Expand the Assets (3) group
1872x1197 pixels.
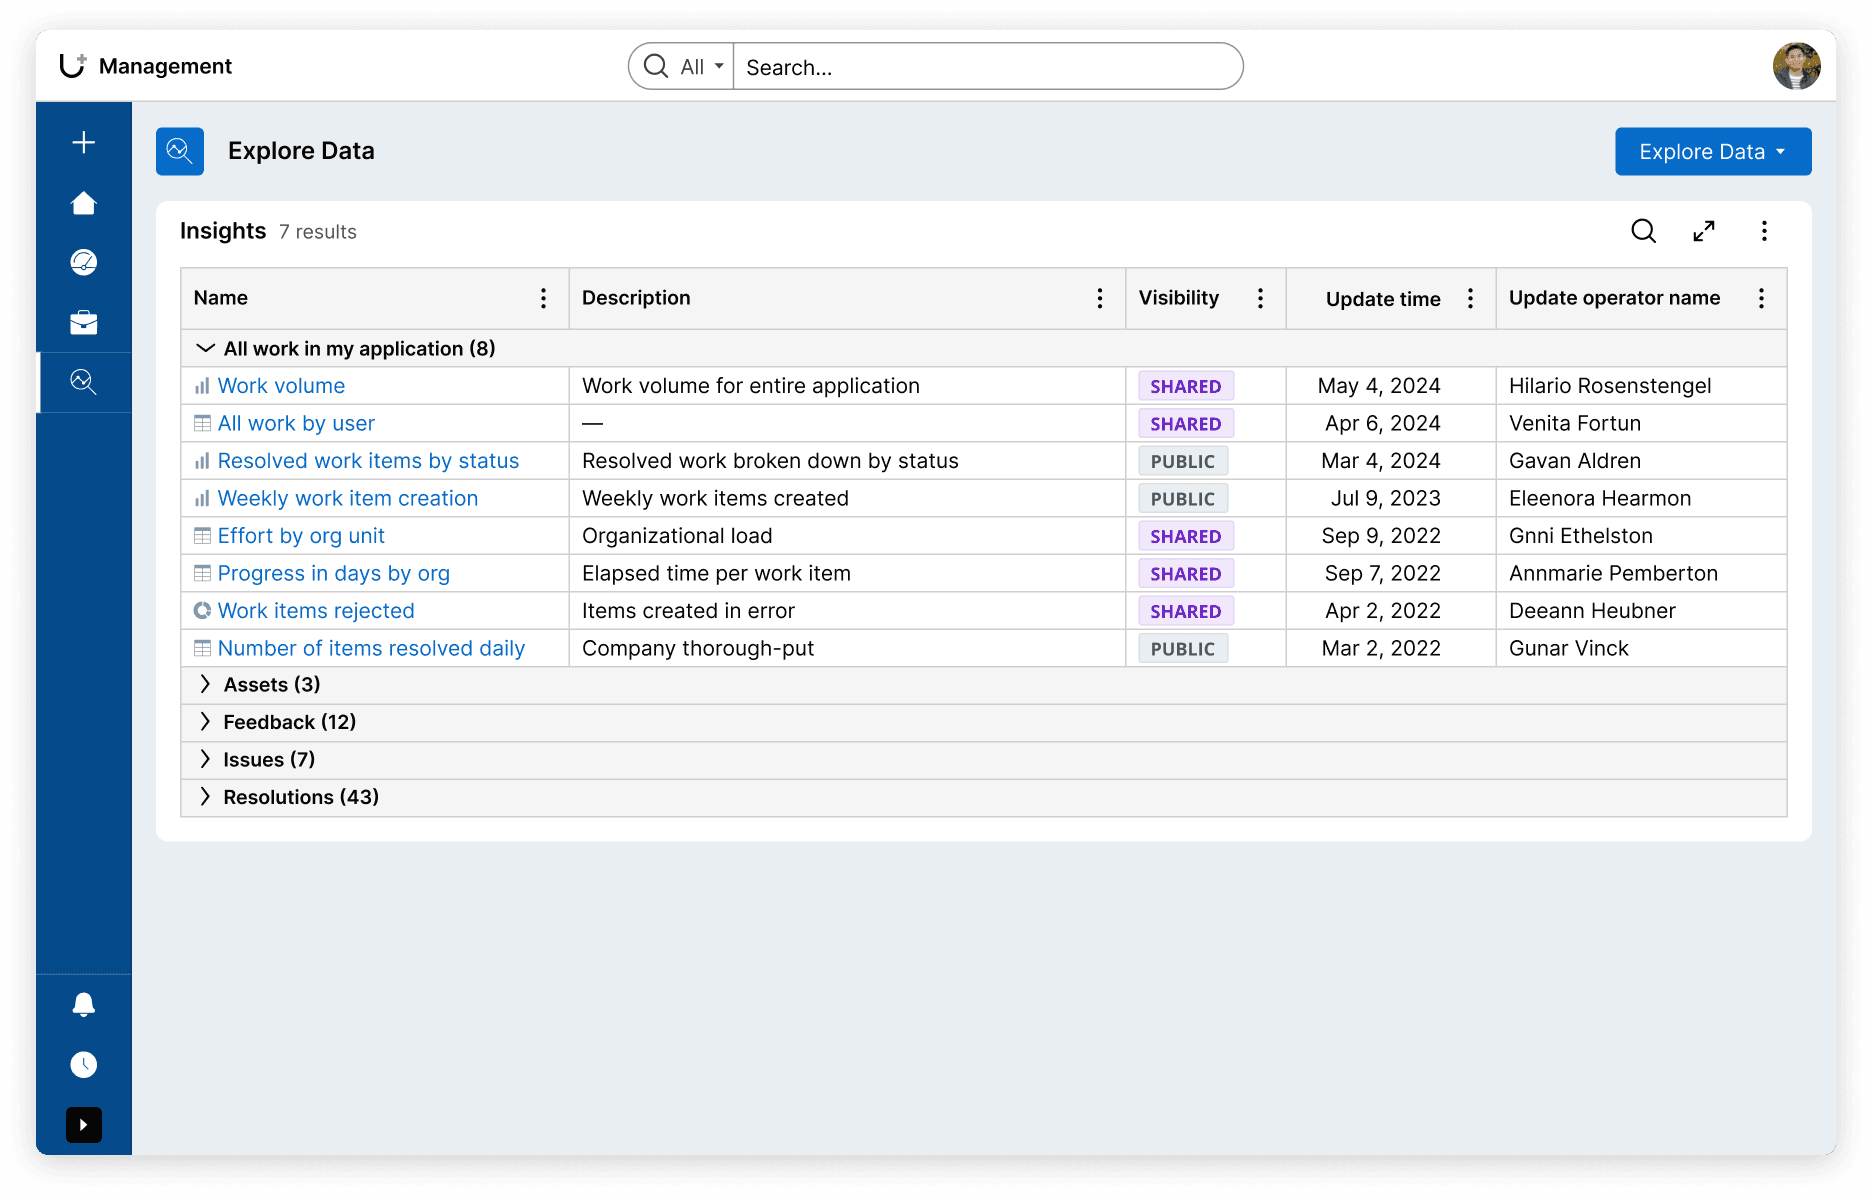[x=205, y=684]
